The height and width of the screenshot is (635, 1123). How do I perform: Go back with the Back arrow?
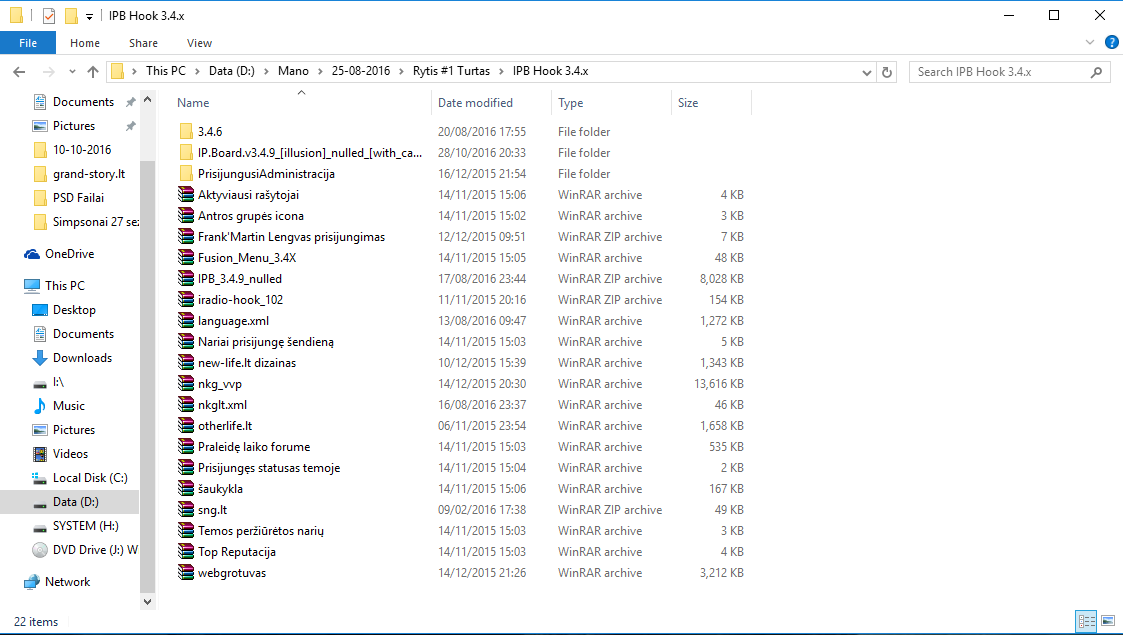[19, 72]
